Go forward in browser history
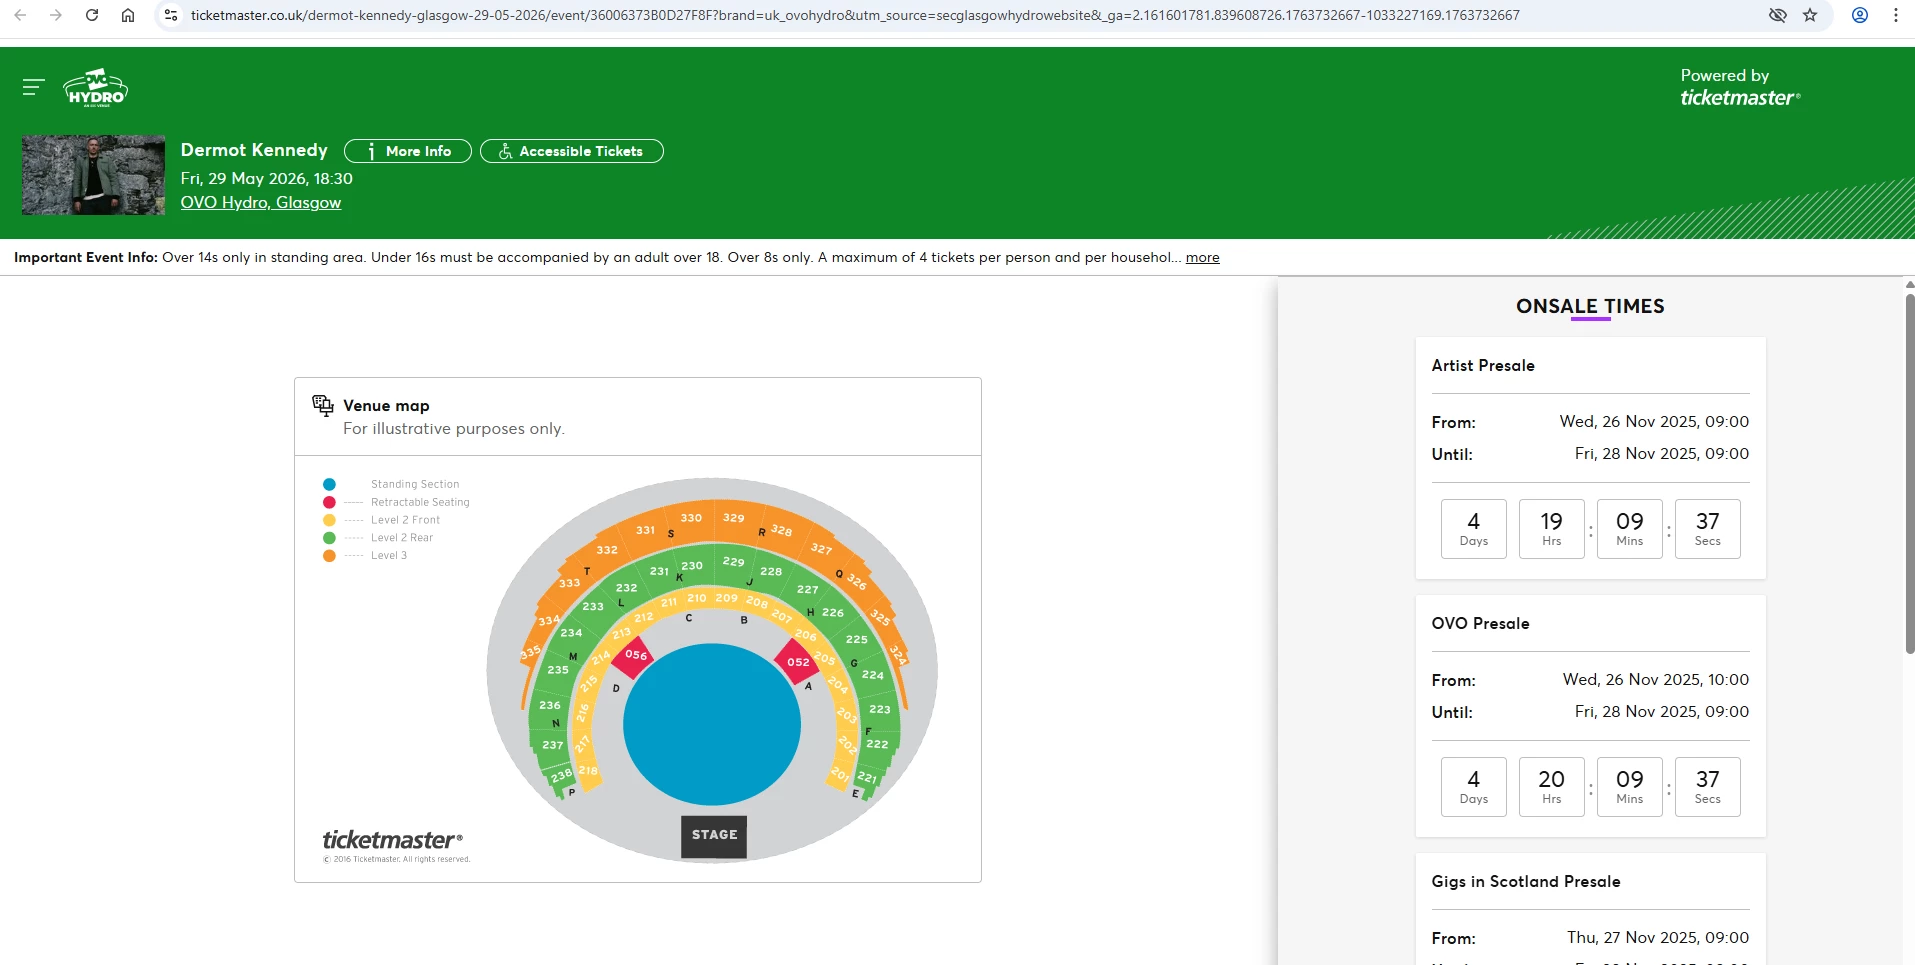The height and width of the screenshot is (965, 1915). click(56, 15)
